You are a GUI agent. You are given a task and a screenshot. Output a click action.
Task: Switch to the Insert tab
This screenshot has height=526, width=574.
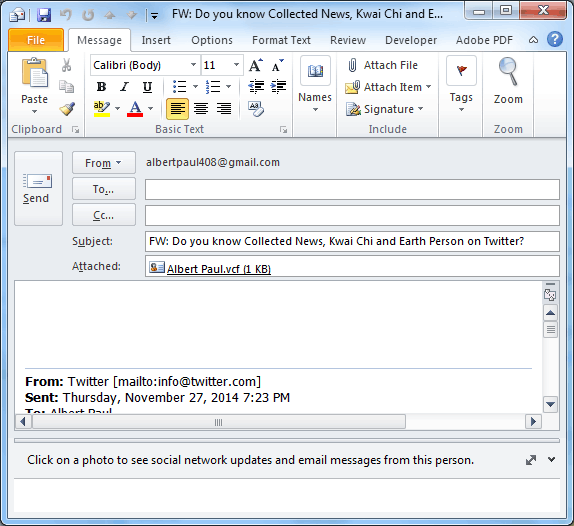tap(156, 40)
